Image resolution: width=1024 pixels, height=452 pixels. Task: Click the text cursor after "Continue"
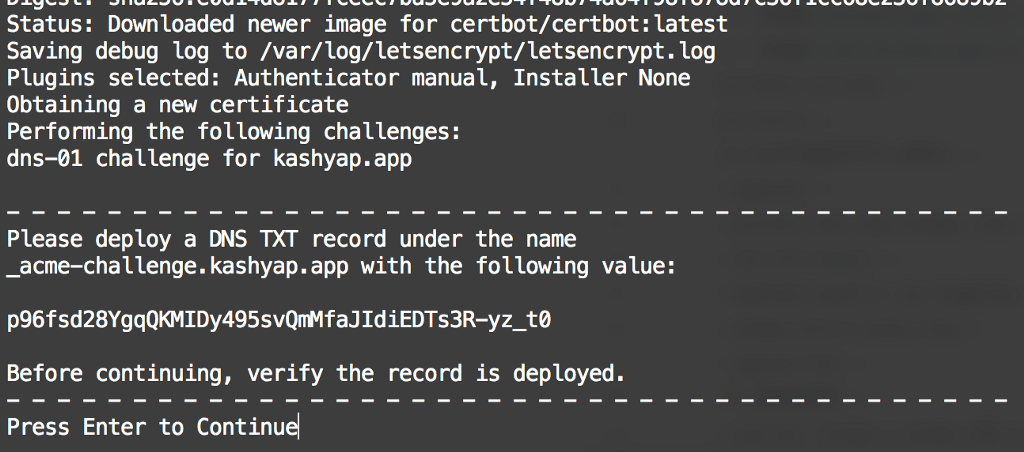[x=299, y=428]
